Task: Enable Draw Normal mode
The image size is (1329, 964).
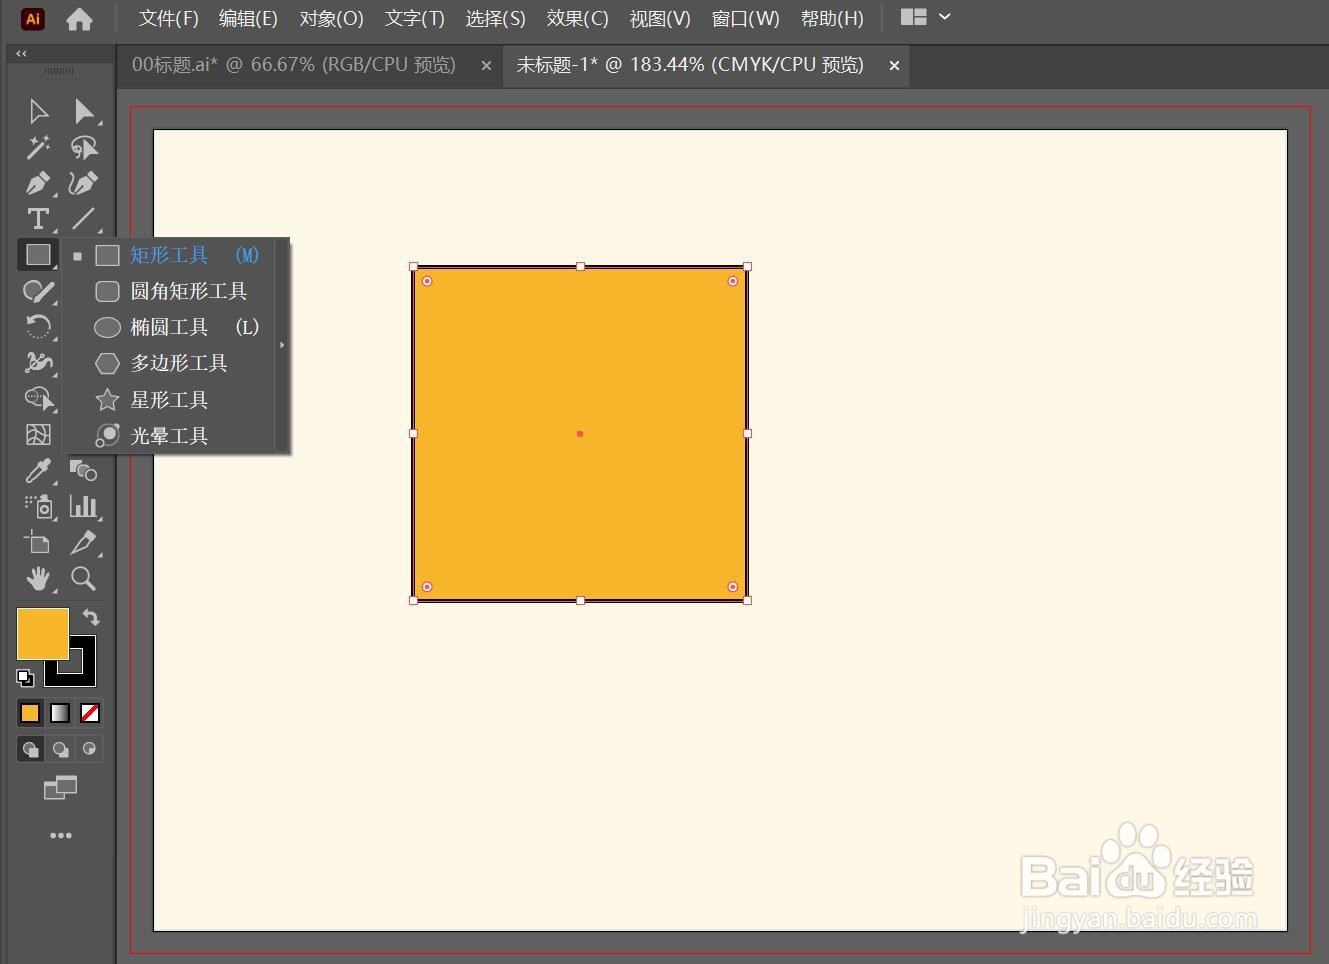Action: coord(30,749)
